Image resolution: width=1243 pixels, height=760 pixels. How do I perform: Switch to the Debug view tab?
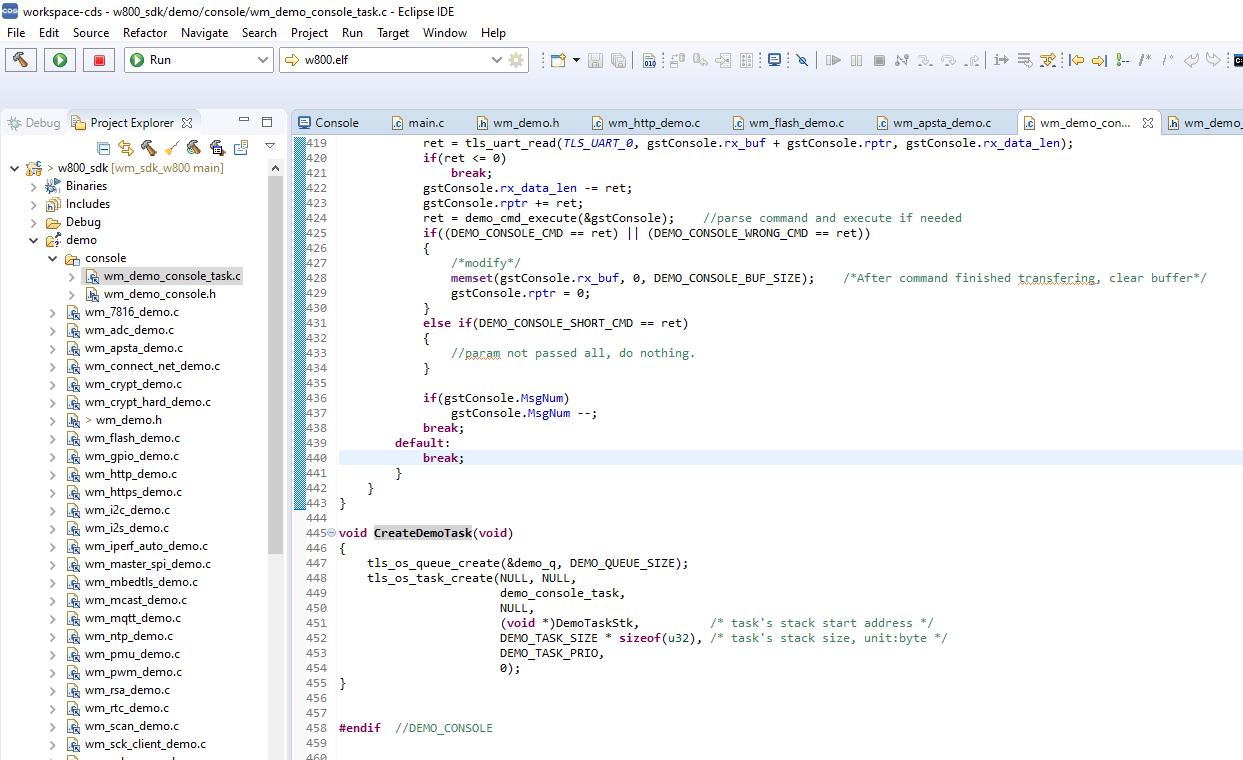33,123
